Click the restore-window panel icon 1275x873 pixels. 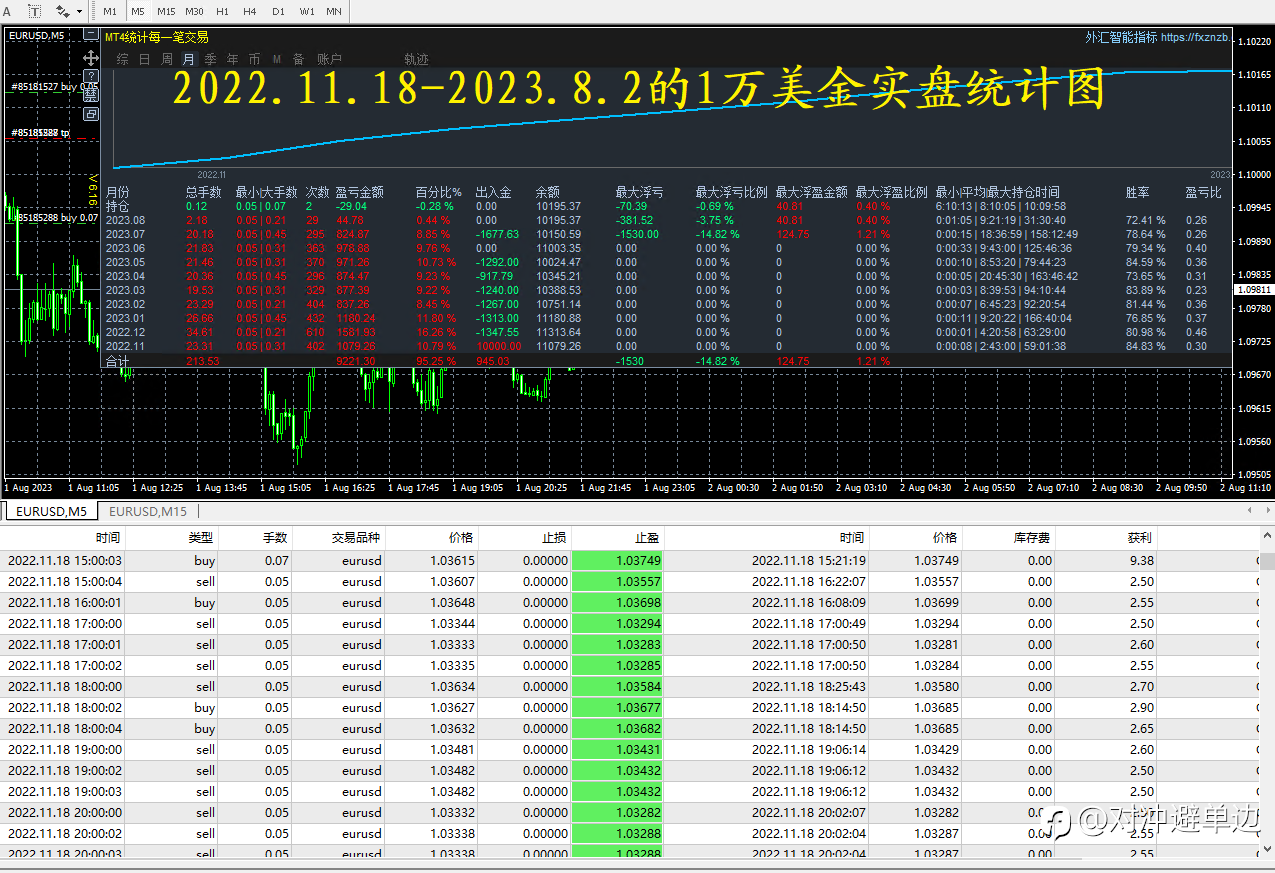tap(90, 114)
